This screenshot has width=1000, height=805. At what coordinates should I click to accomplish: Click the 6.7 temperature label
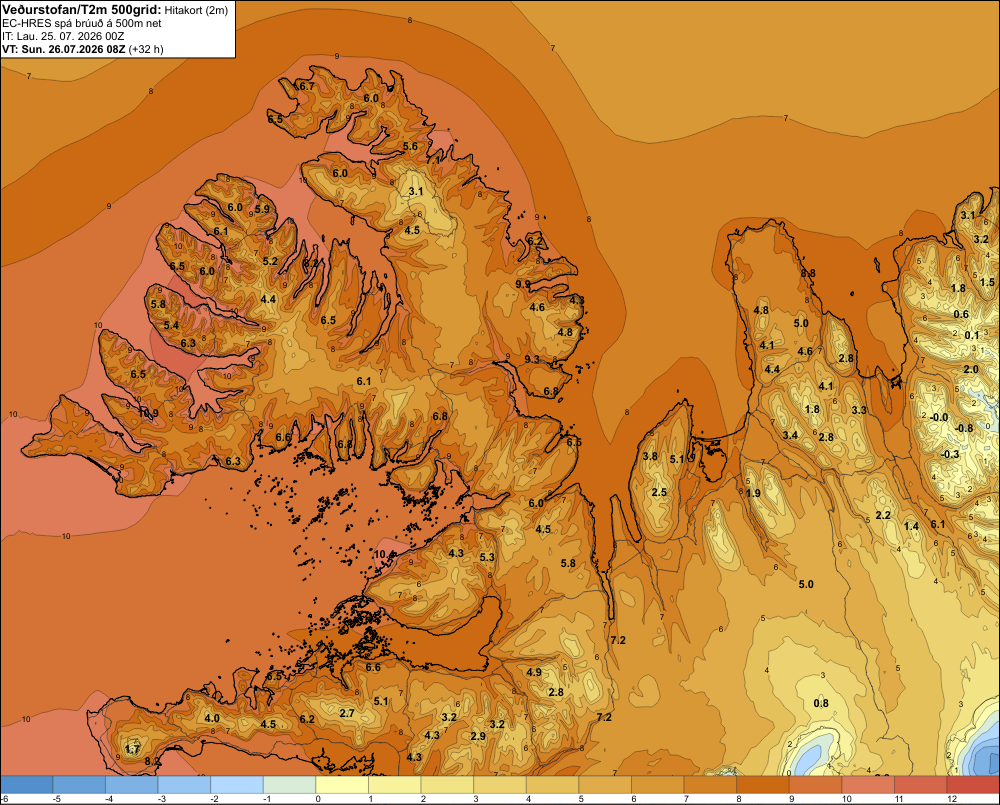tap(306, 86)
